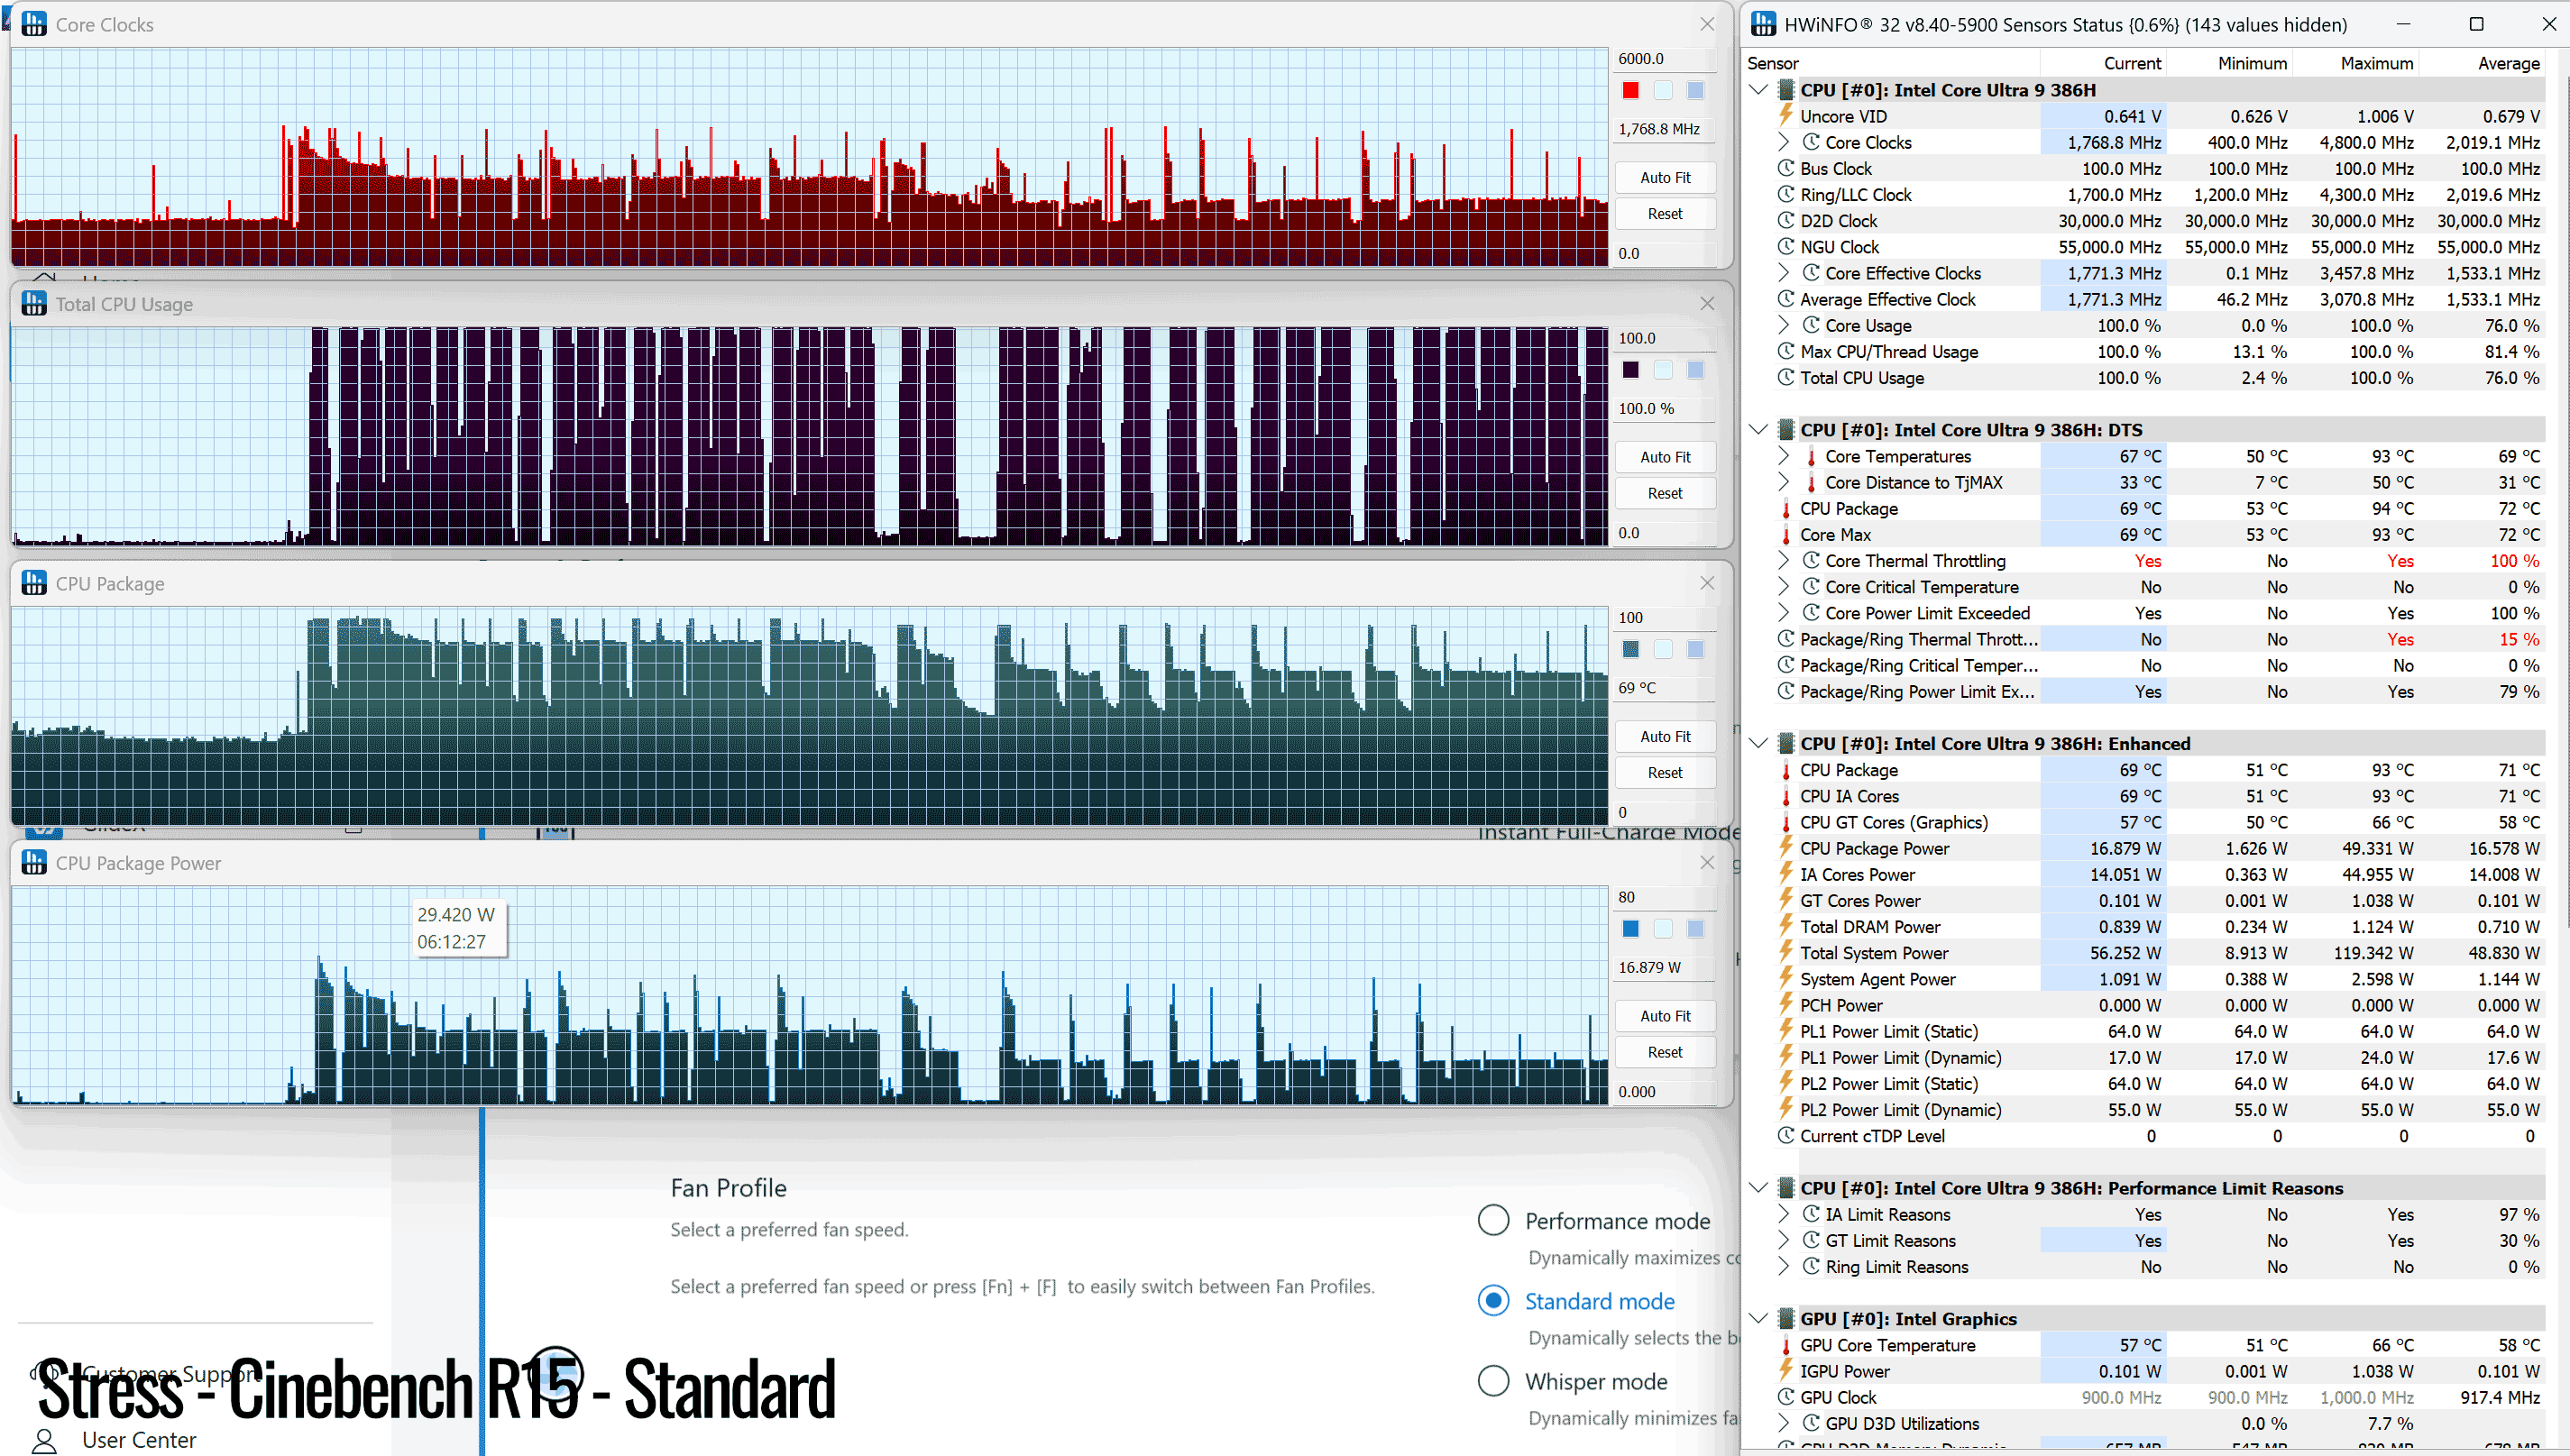Select Whisper mode fan profile
The image size is (2570, 1456).
(1493, 1381)
